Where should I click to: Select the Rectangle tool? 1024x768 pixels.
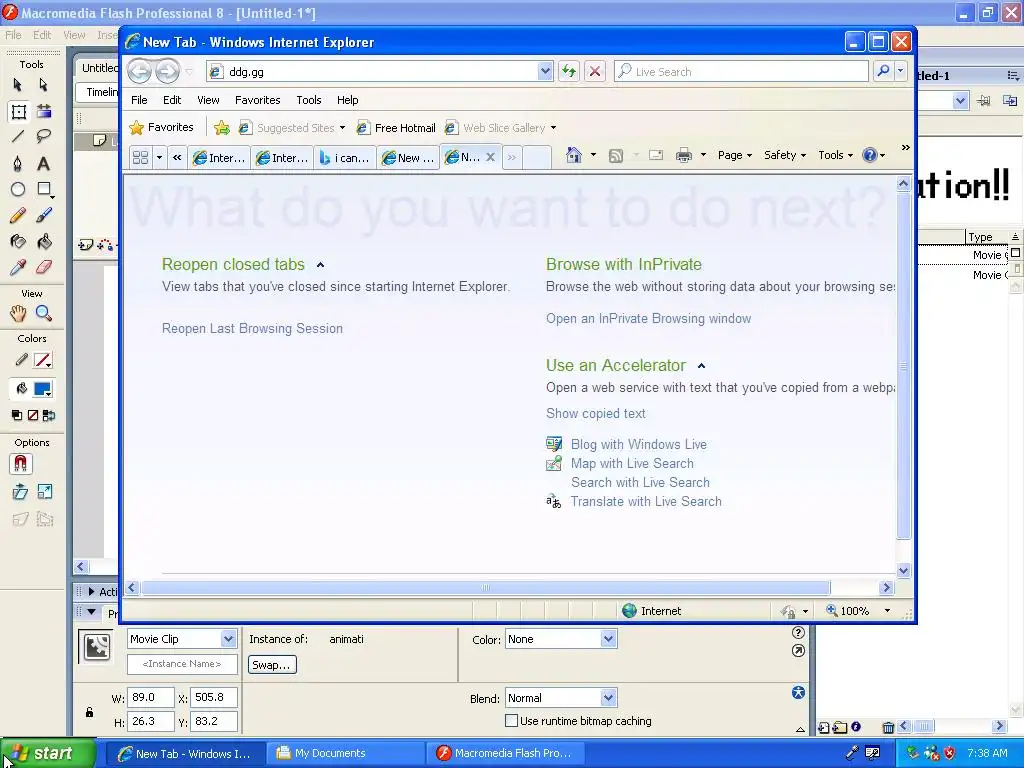pyautogui.click(x=44, y=189)
